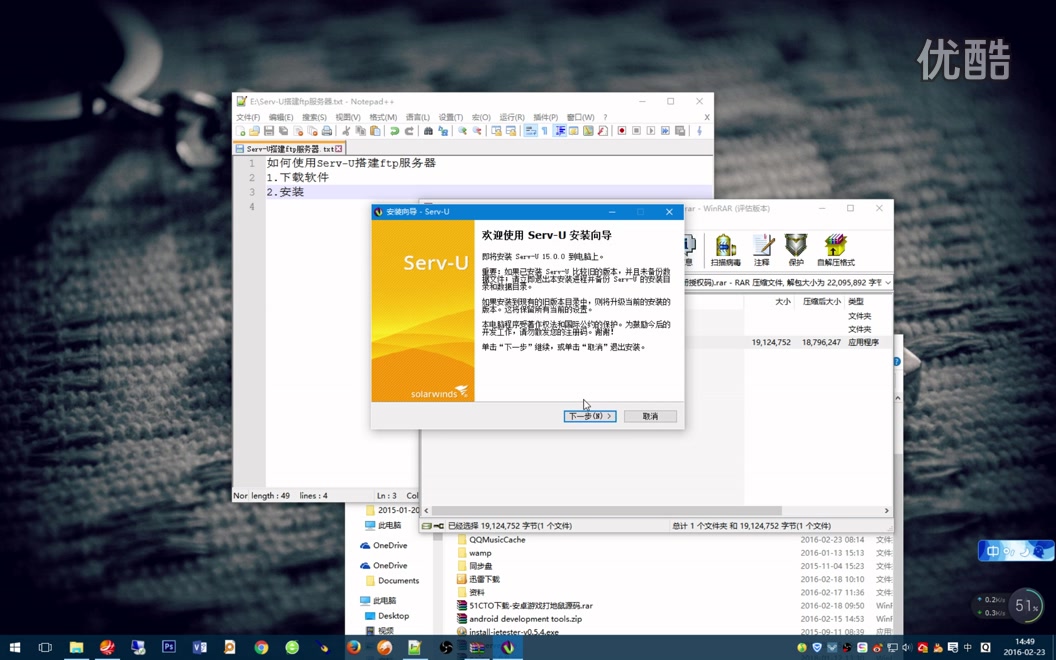This screenshot has height=660, width=1056.
Task: Click the Replace icon in Notepad++ toolbar
Action: tap(443, 131)
